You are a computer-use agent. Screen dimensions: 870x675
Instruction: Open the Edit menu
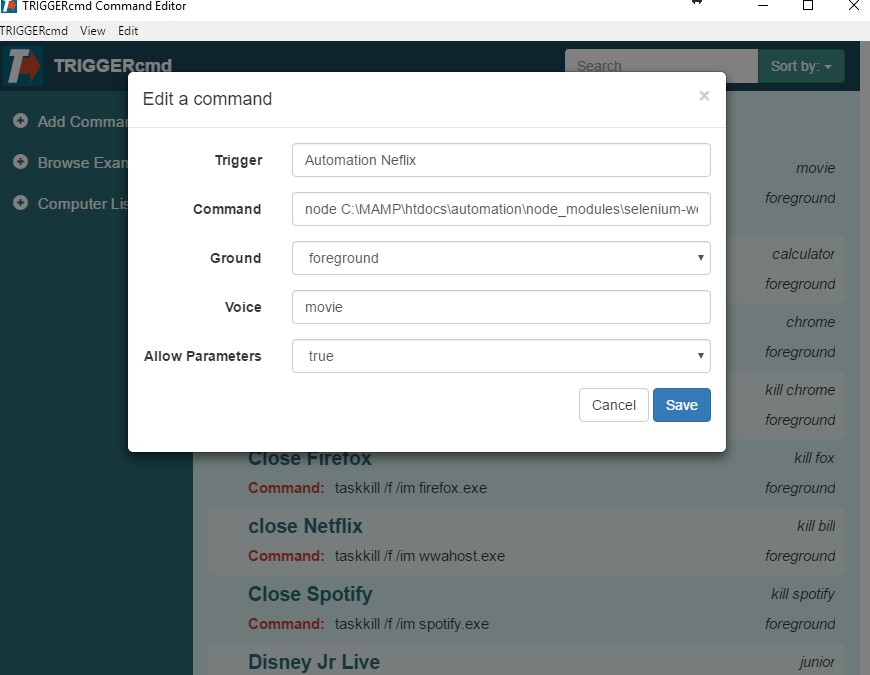tap(128, 31)
